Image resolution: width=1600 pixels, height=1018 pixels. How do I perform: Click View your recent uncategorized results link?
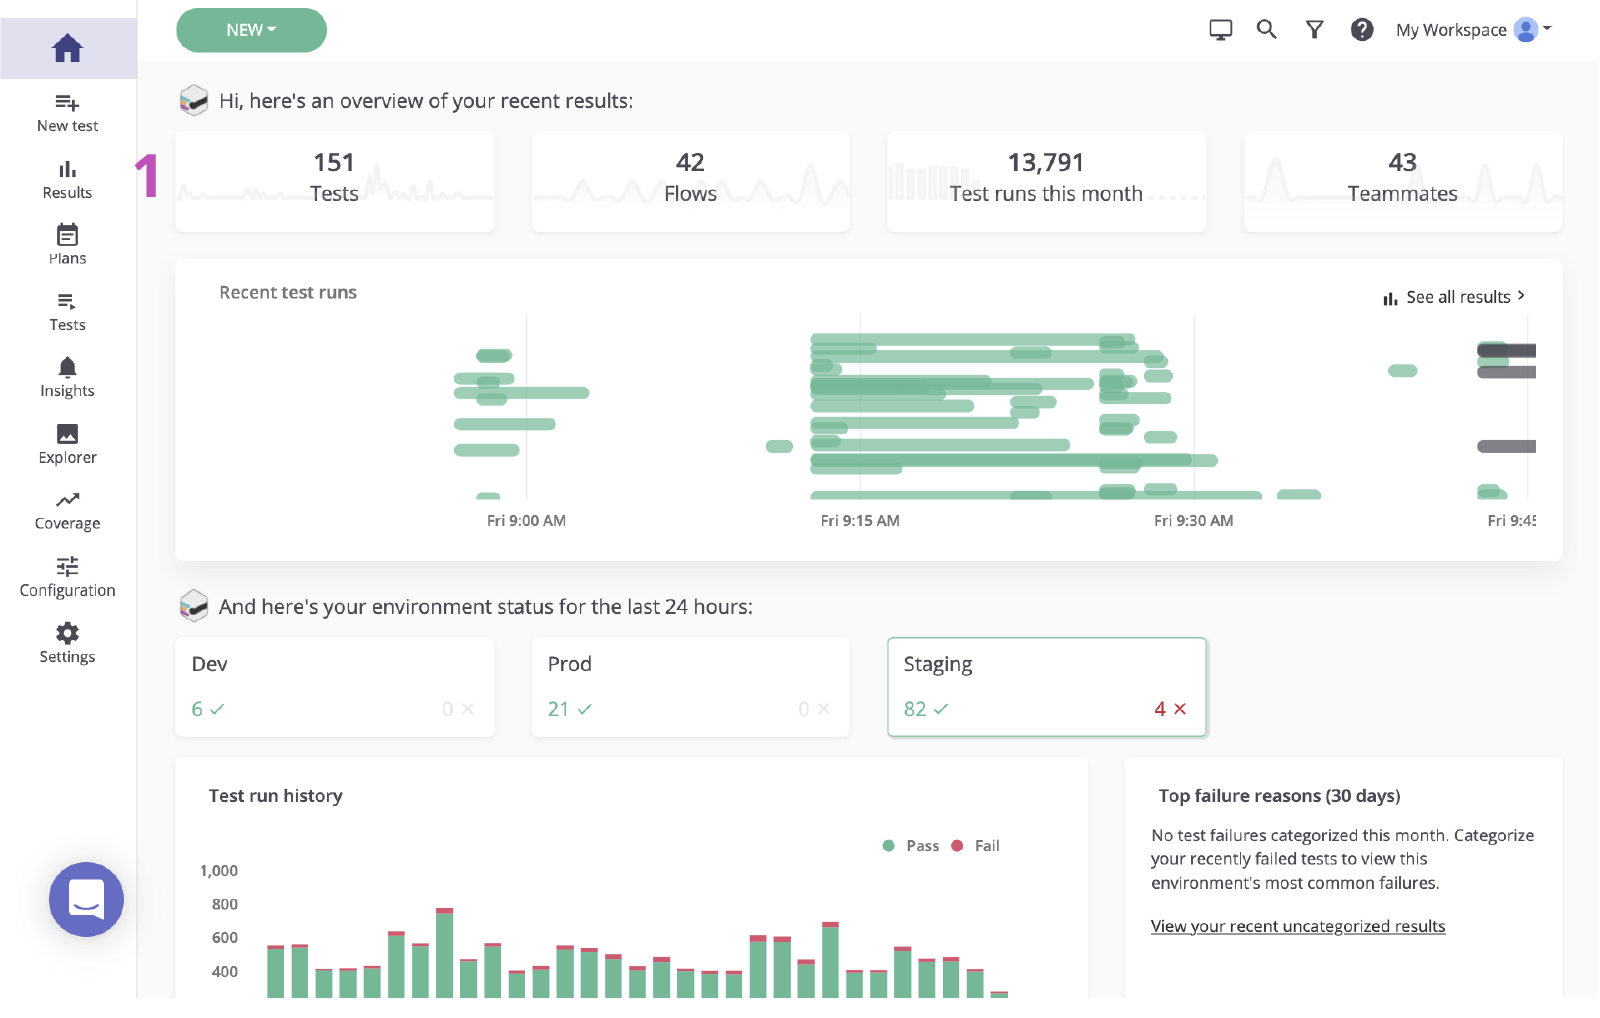pos(1298,926)
